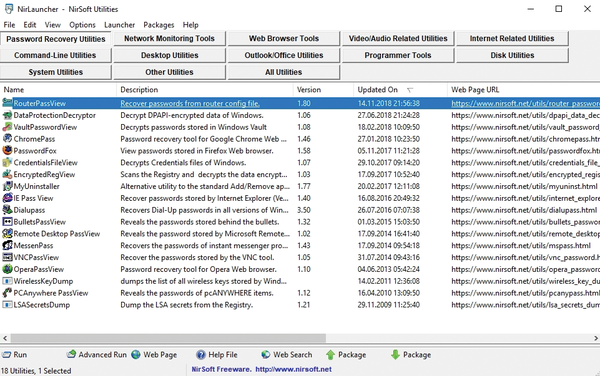Click the VaultPasswordView icon
The width and height of the screenshot is (600, 376).
point(7,127)
